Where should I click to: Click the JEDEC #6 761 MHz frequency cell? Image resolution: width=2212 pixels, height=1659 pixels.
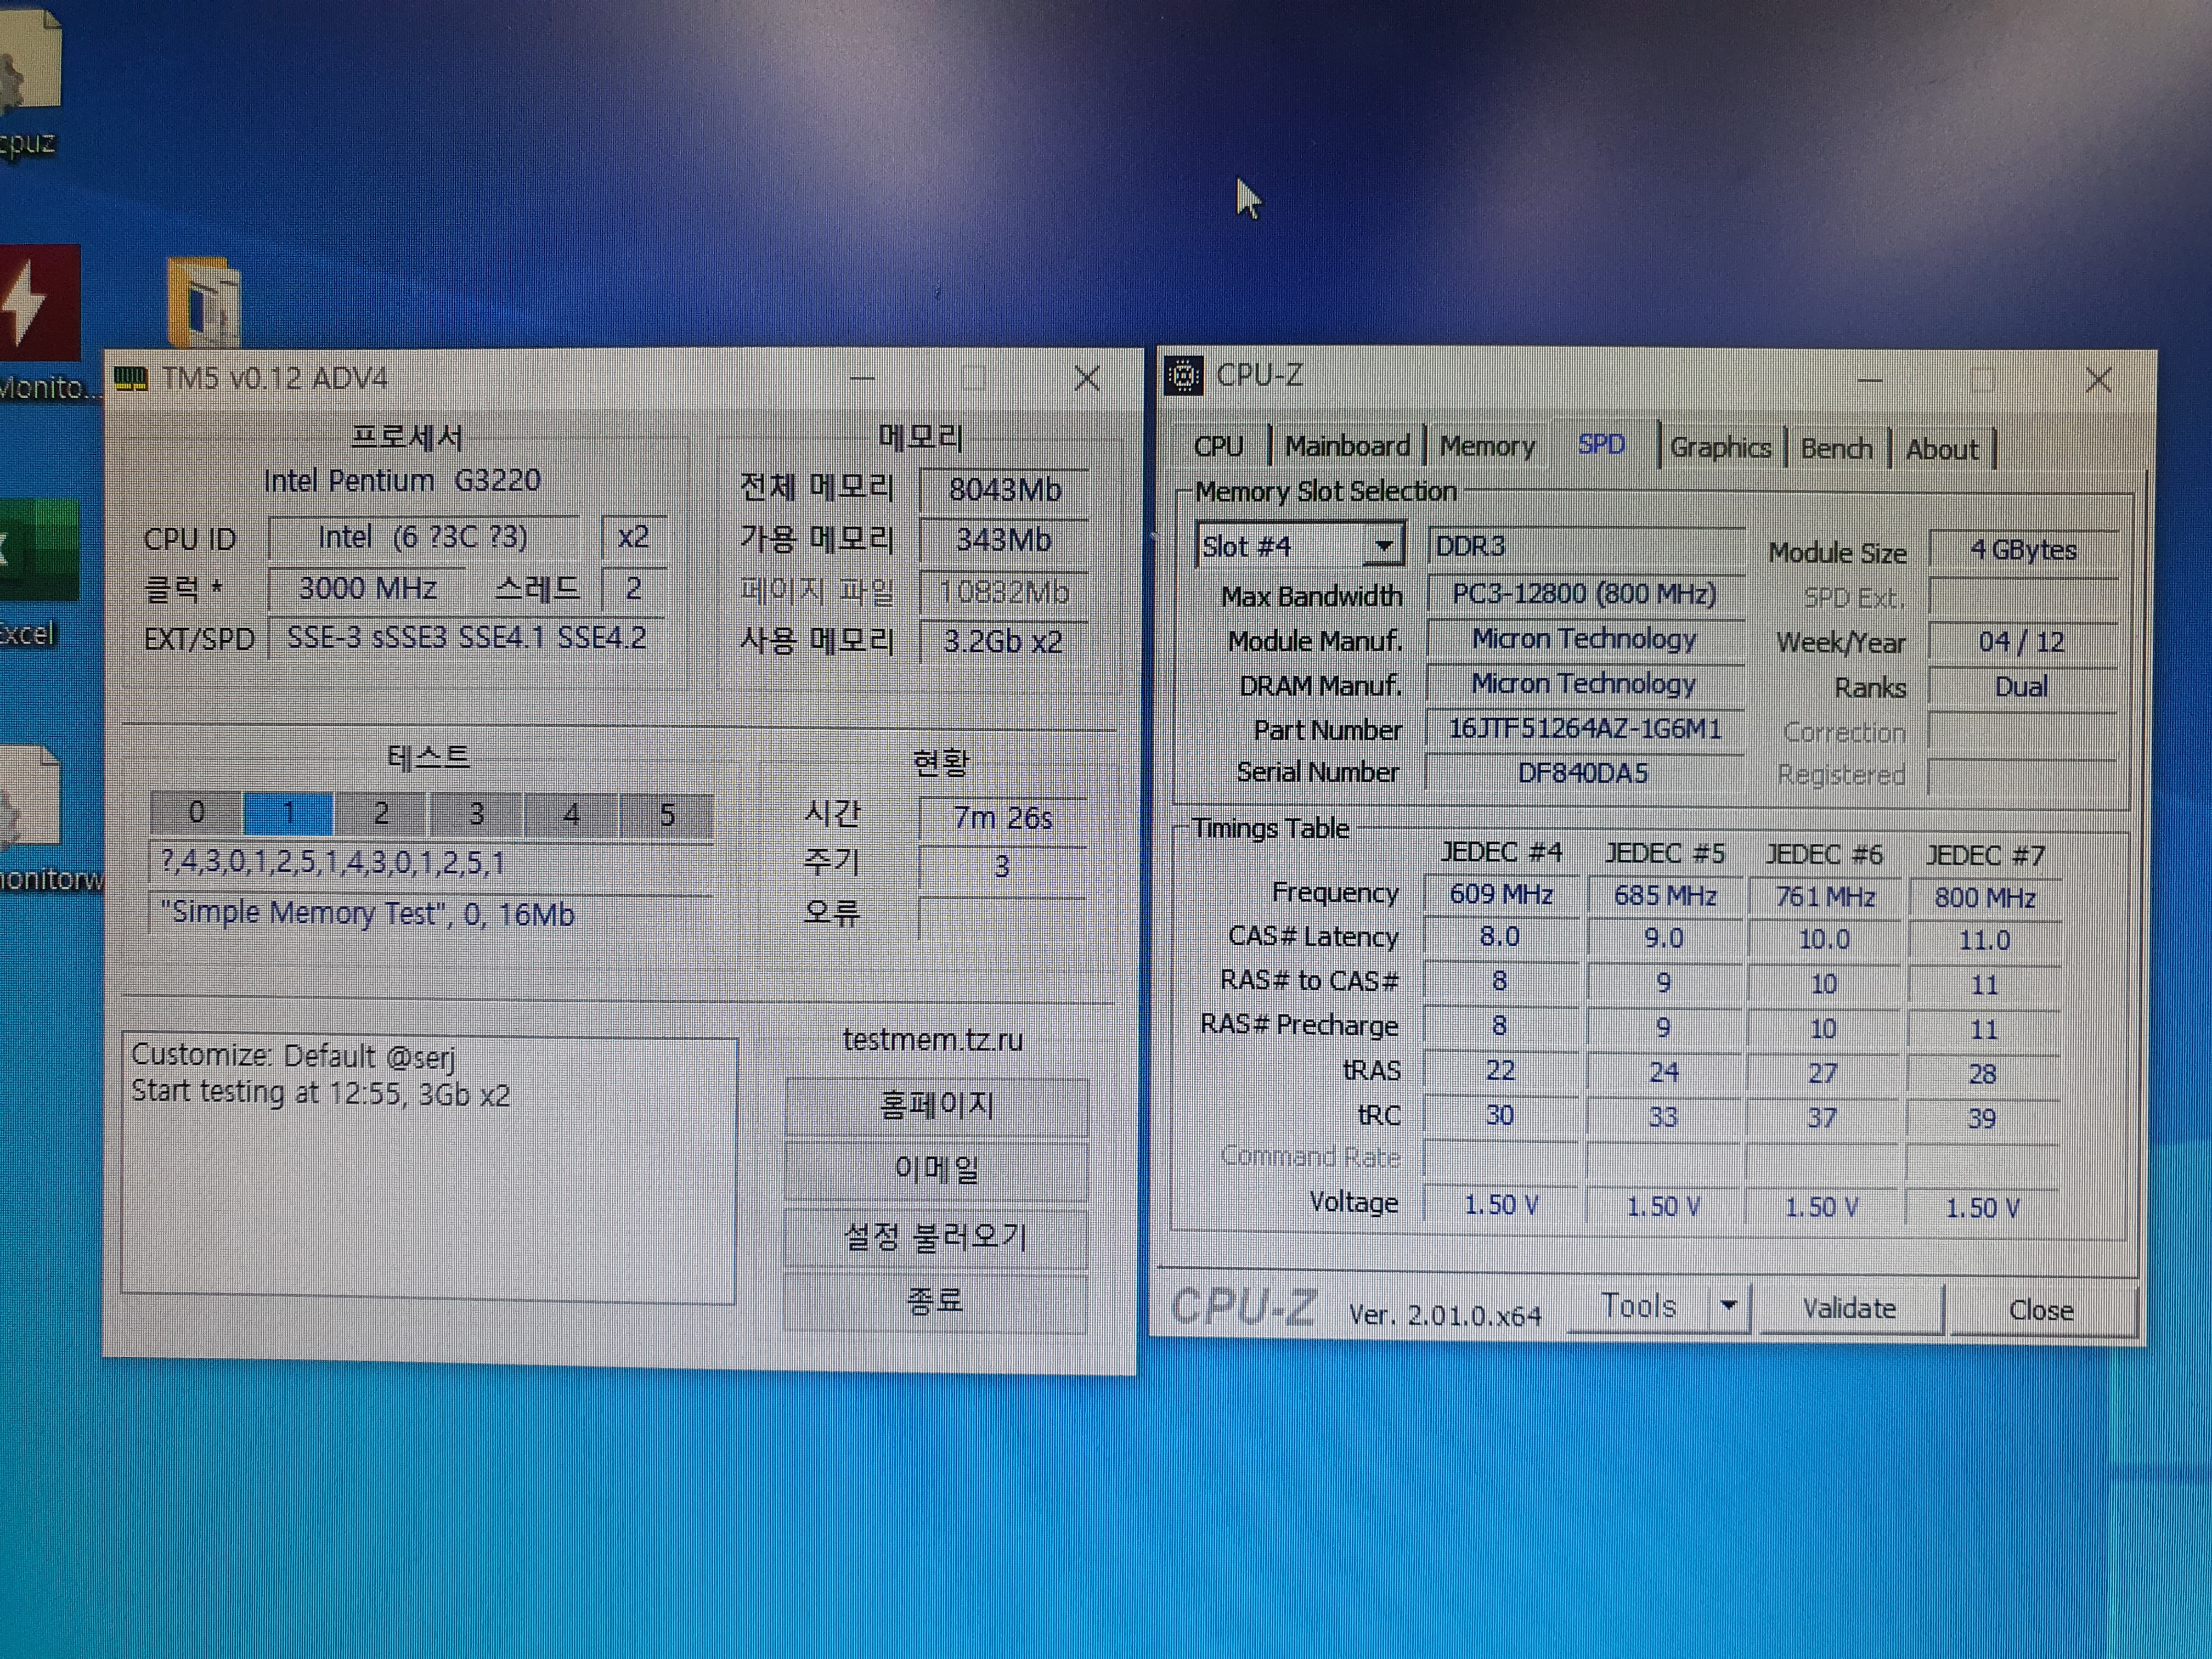point(1825,897)
